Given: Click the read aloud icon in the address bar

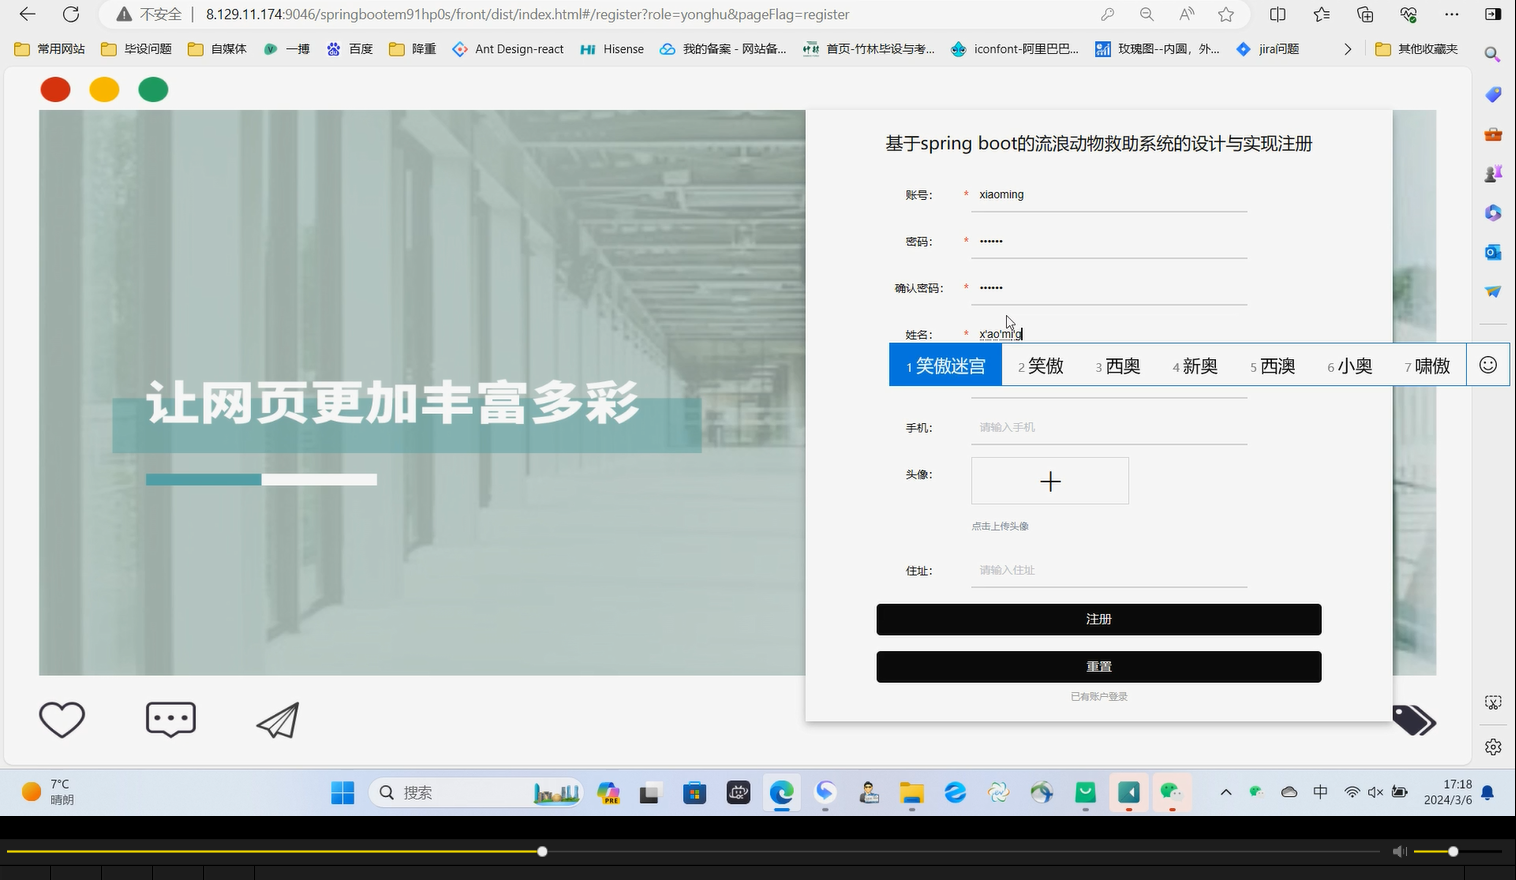Looking at the screenshot, I should (1186, 15).
